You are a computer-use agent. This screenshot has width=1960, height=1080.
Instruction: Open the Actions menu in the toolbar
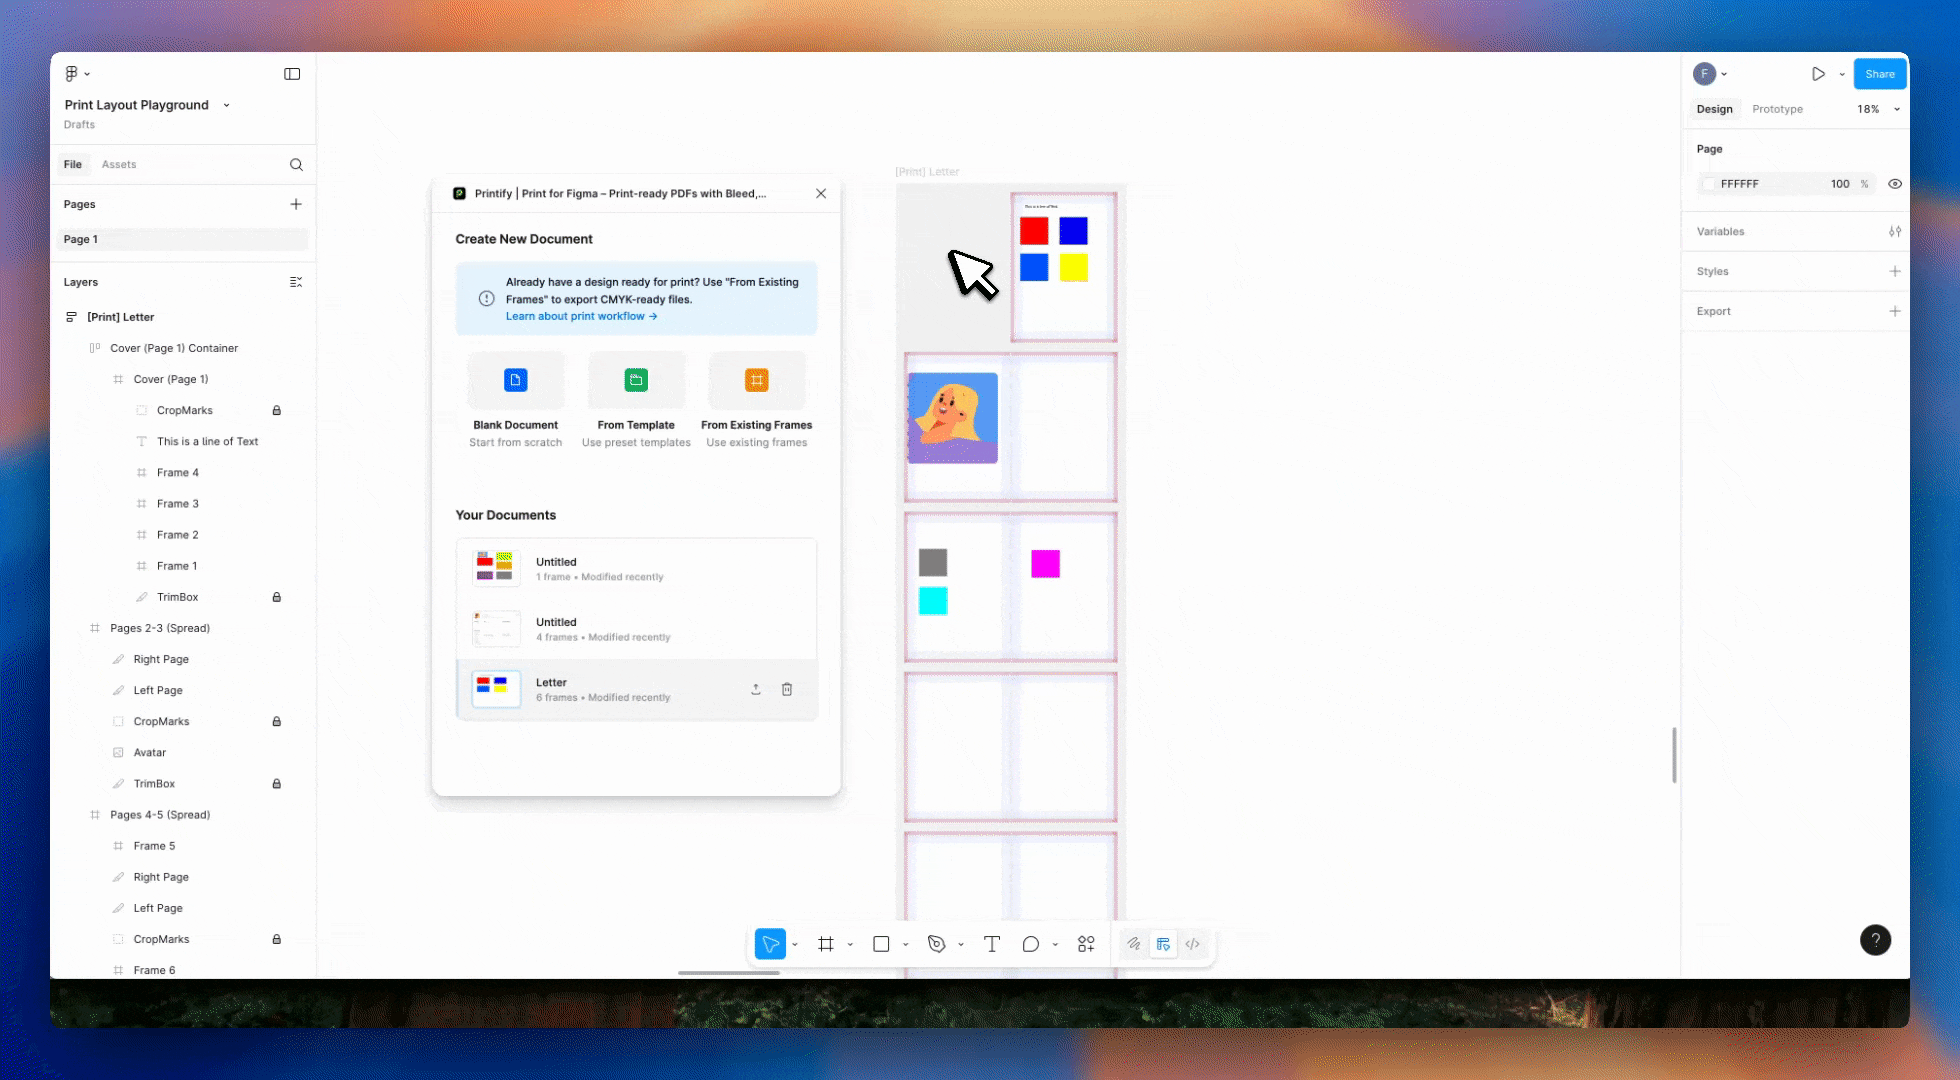click(x=1086, y=943)
